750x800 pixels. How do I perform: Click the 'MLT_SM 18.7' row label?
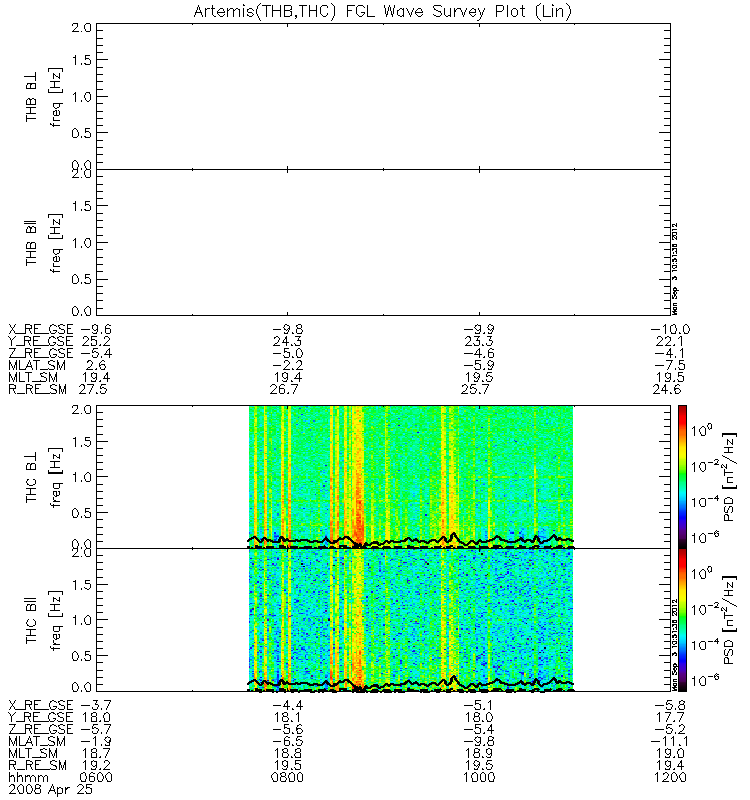click(x=59, y=753)
